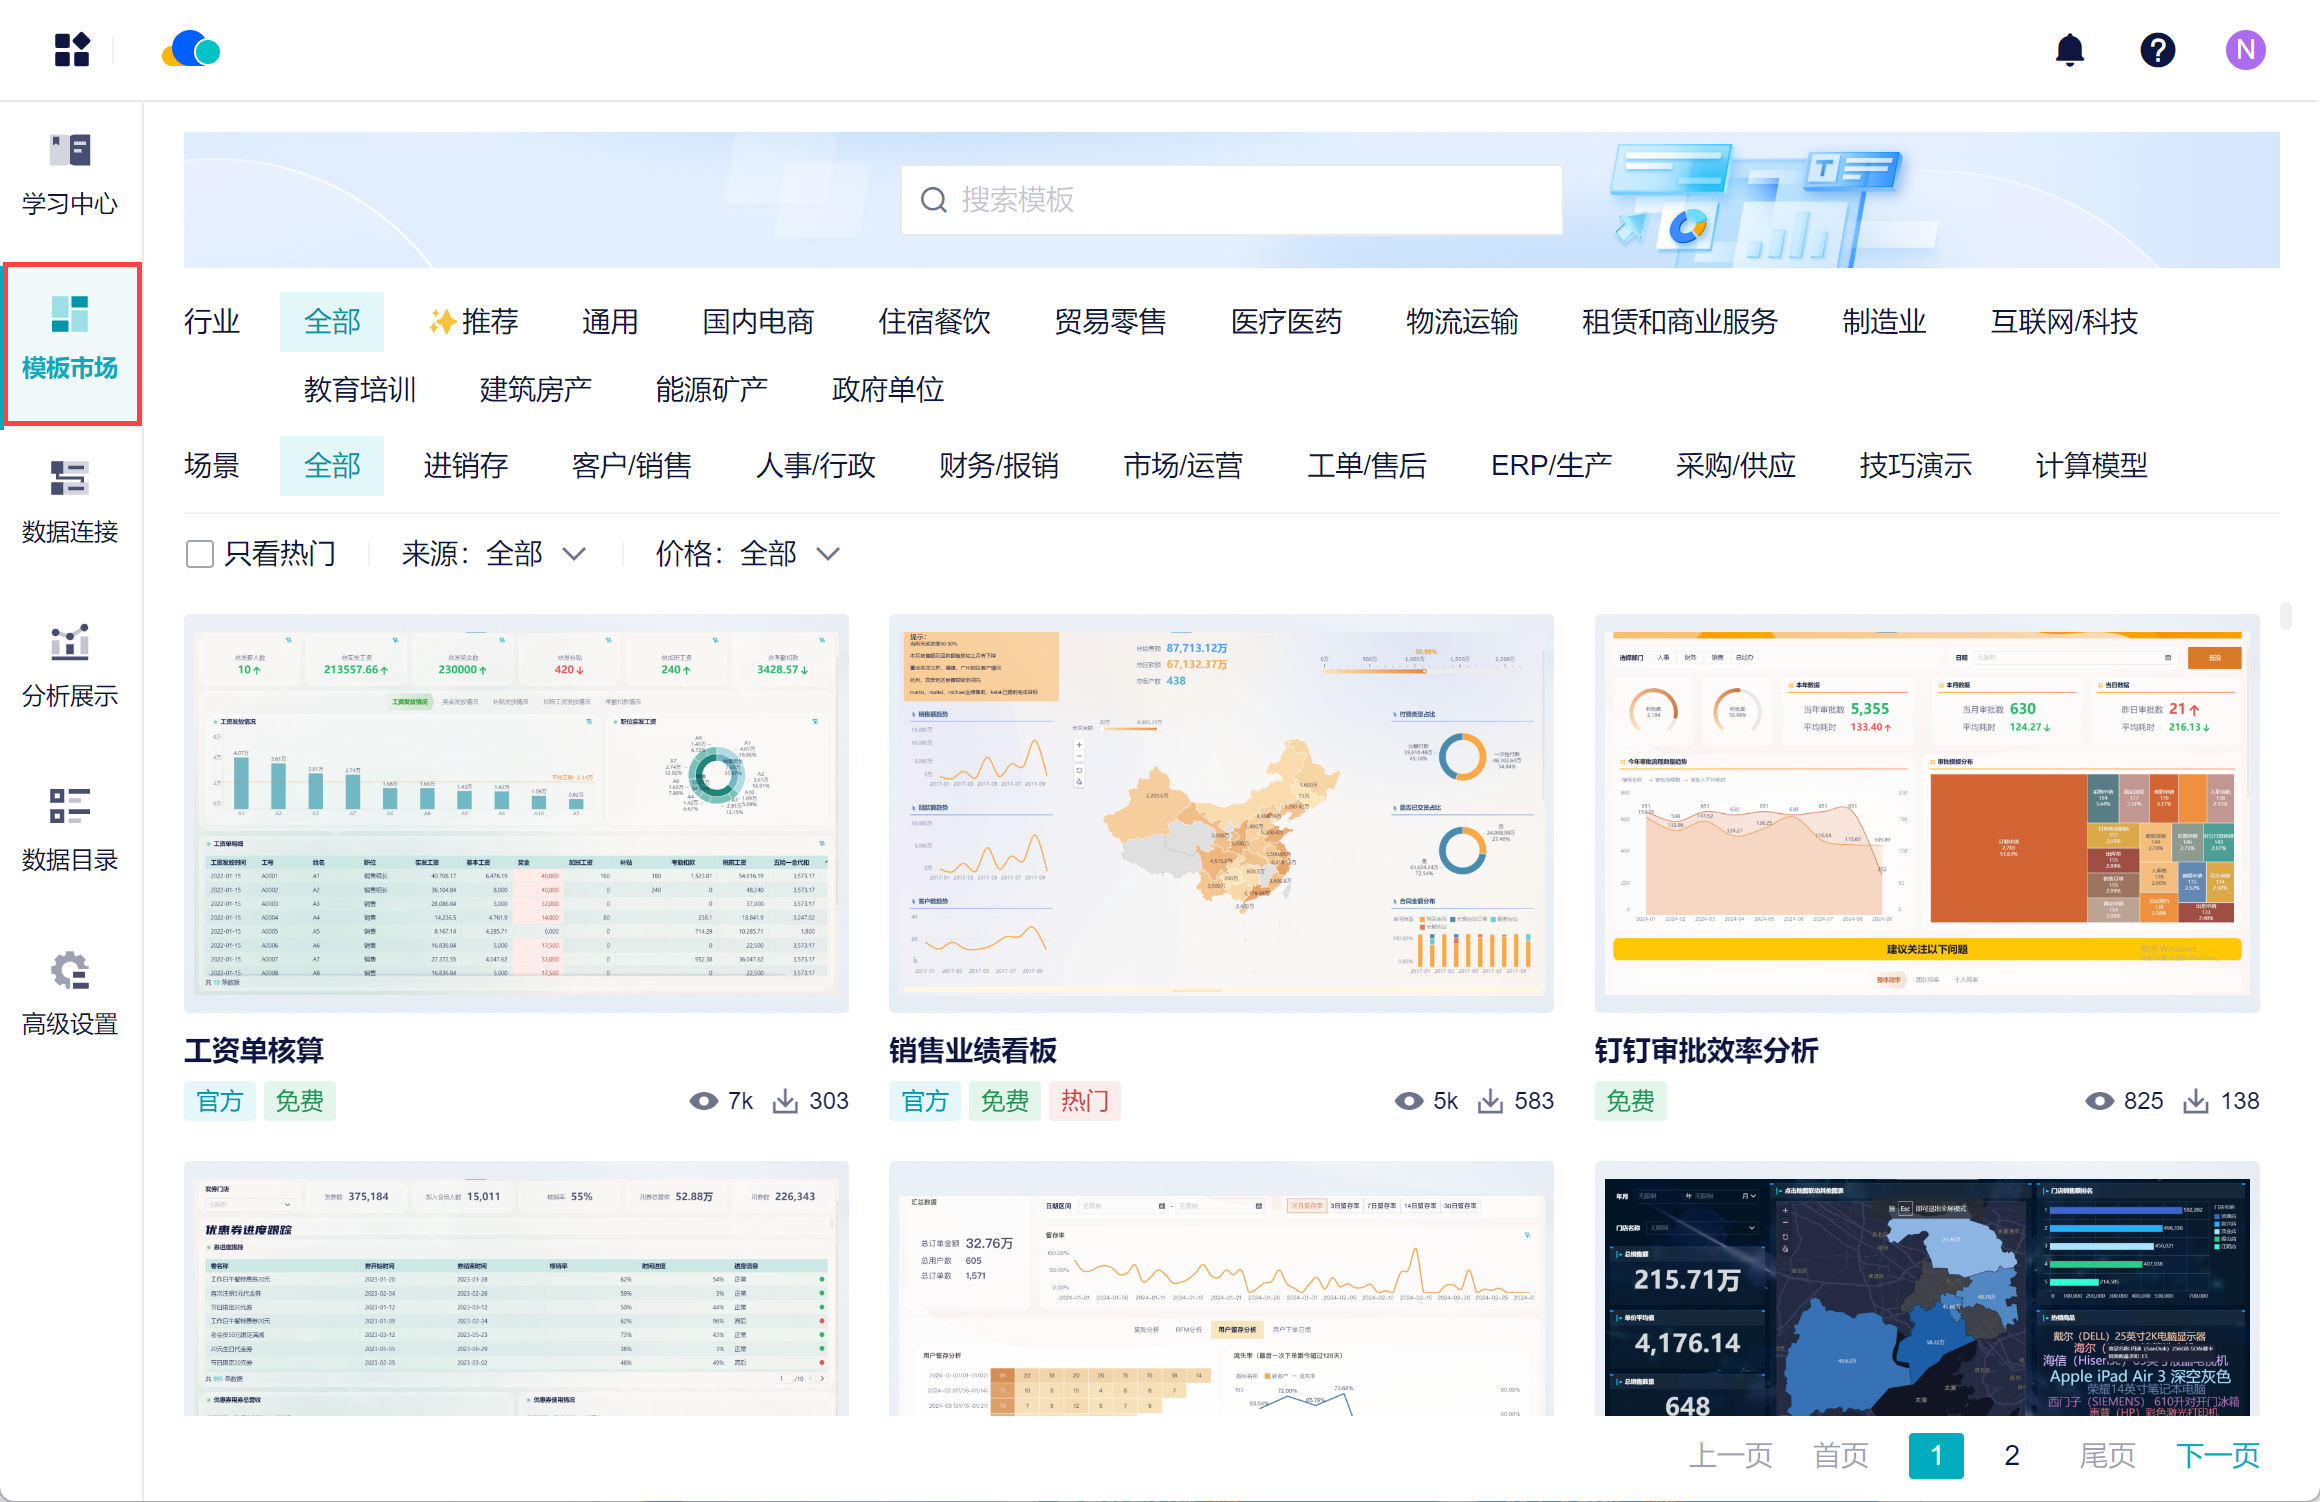The width and height of the screenshot is (2320, 1502).
Task: Open the 销售业绩看板 template thumbnail
Action: coord(1220,813)
